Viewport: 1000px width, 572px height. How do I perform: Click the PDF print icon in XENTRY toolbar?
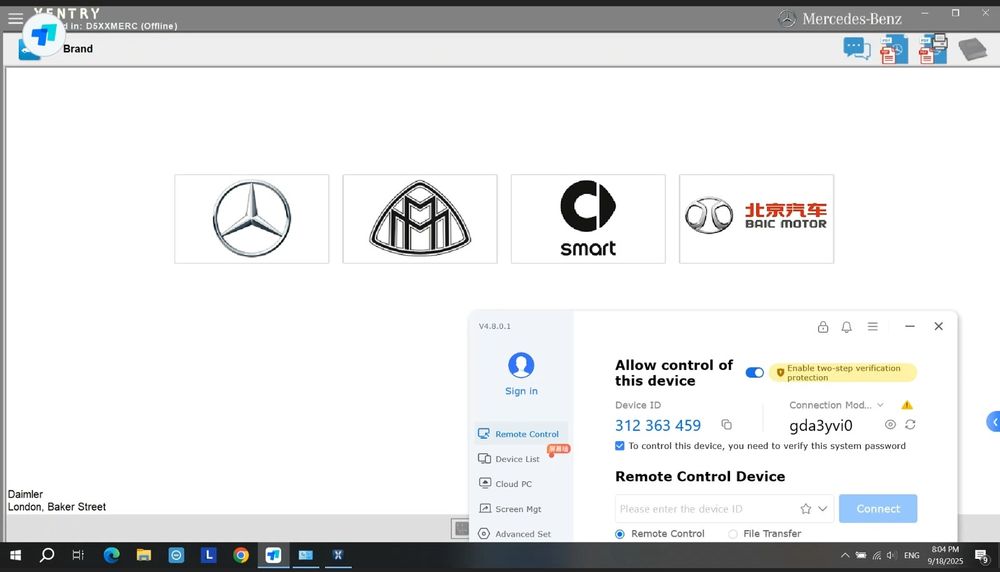point(932,49)
